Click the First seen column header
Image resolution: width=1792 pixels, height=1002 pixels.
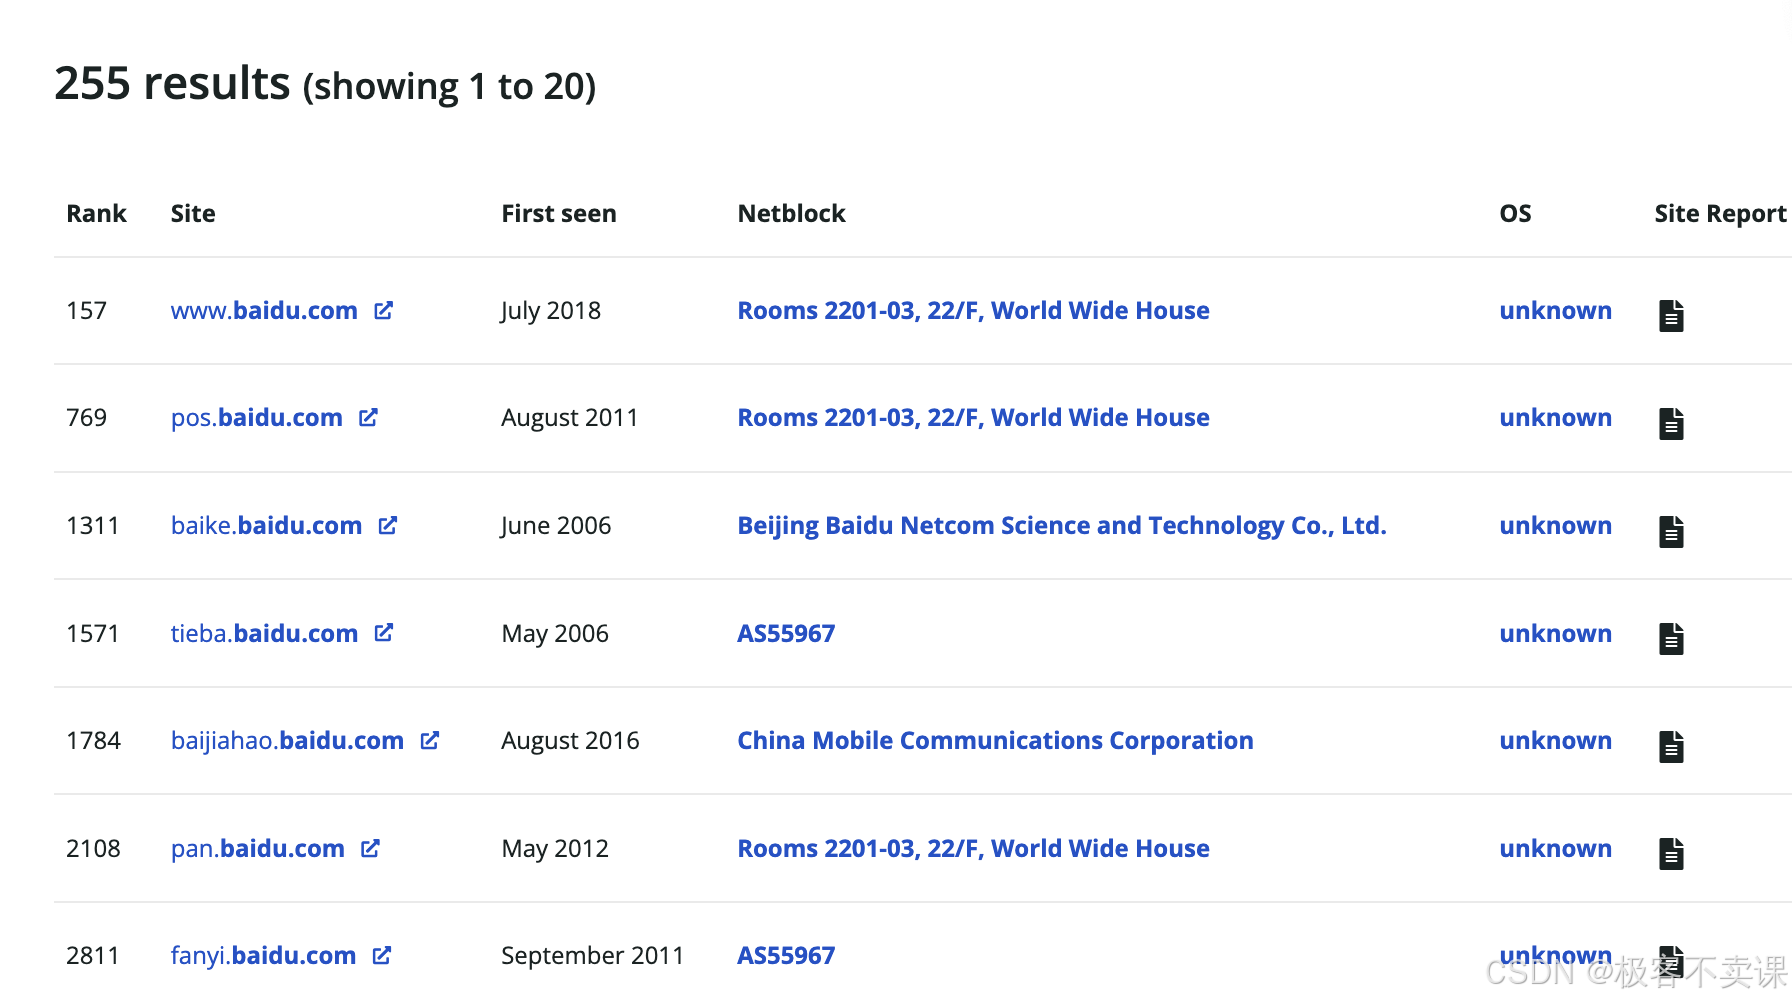(x=559, y=214)
